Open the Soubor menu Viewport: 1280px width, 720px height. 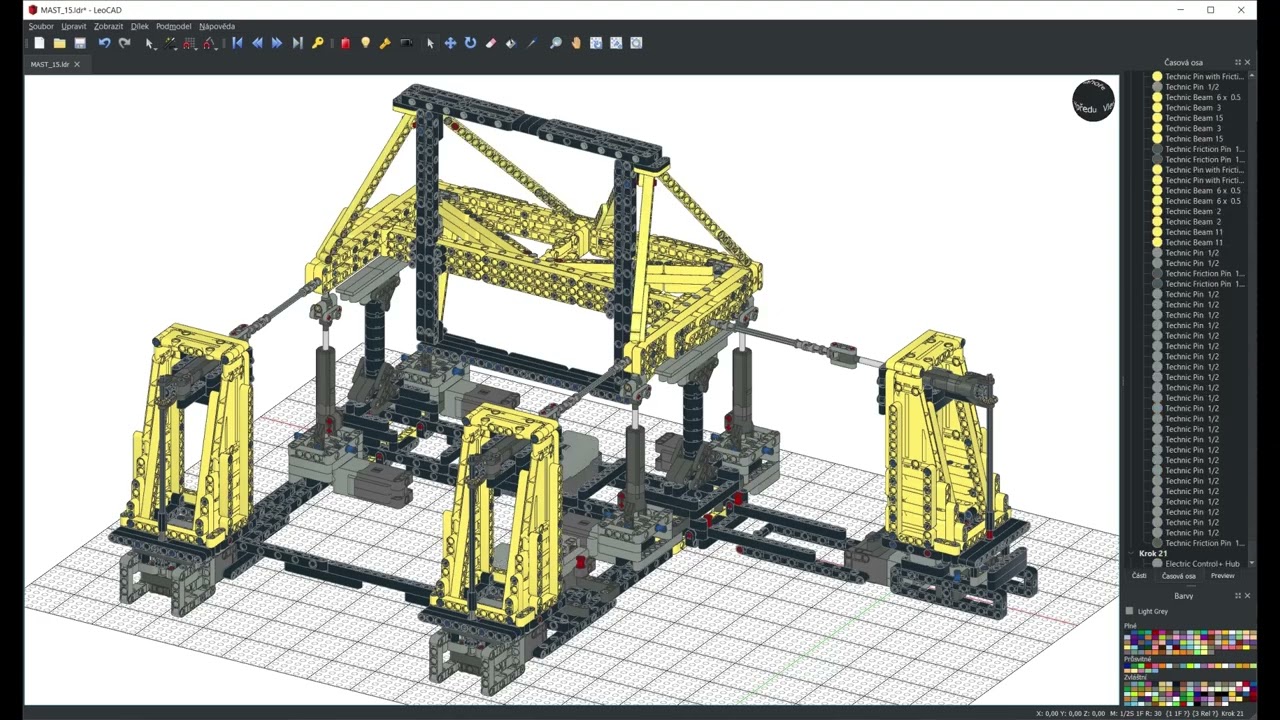[x=41, y=26]
